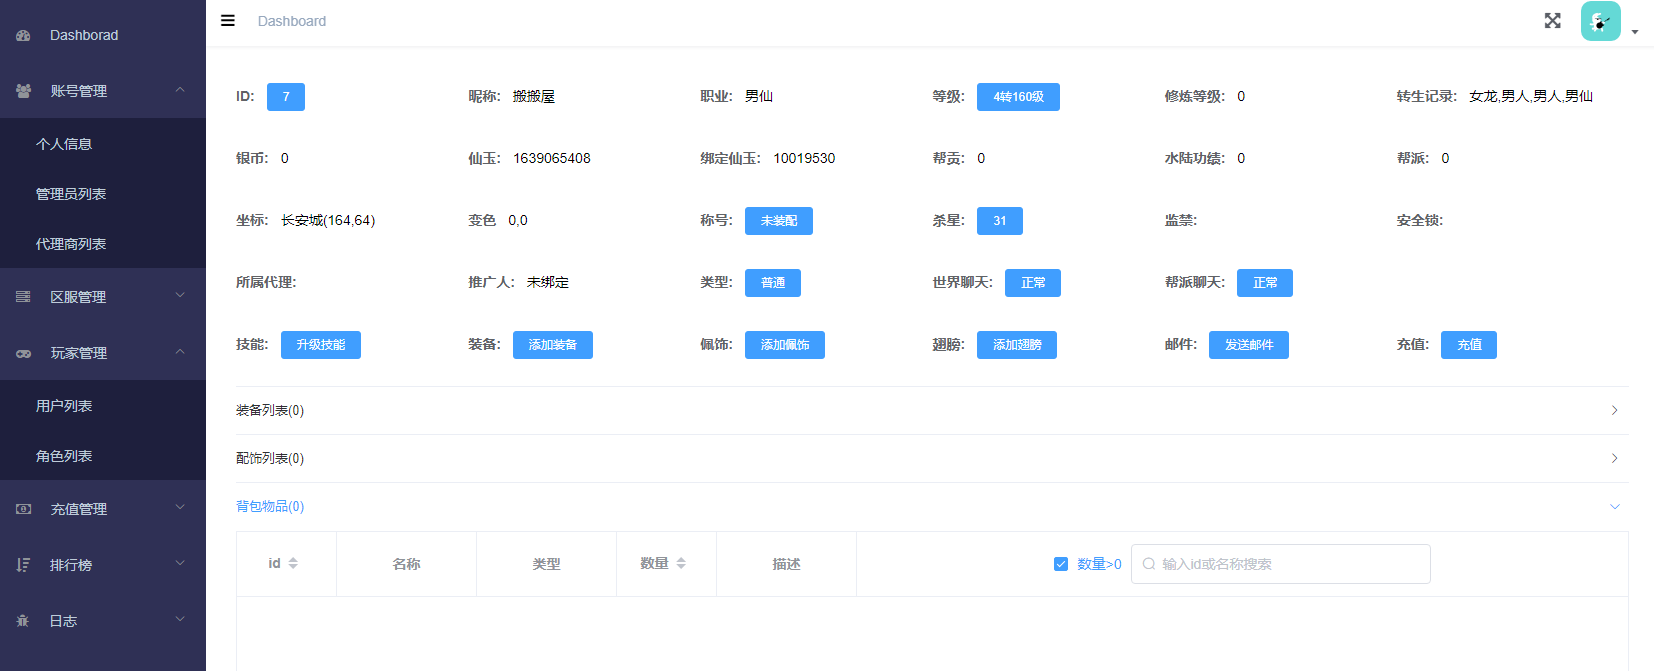
Task: Sort the table by id column
Action: click(293, 564)
